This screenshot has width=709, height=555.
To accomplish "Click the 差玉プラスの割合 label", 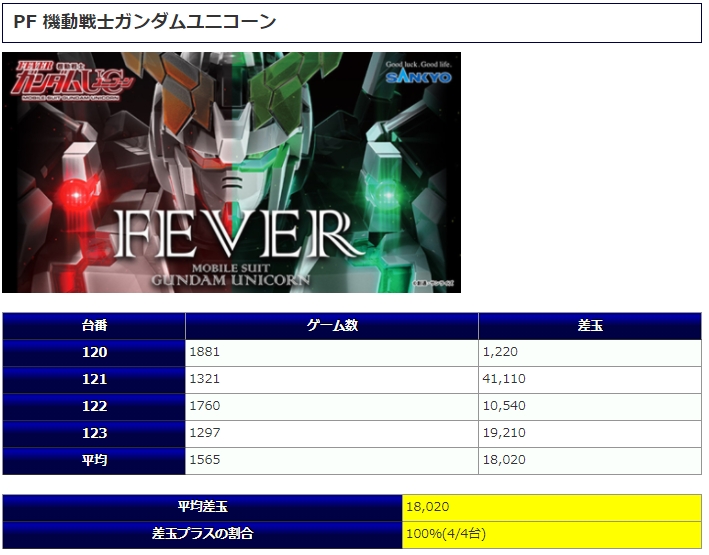I will pyautogui.click(x=202, y=535).
